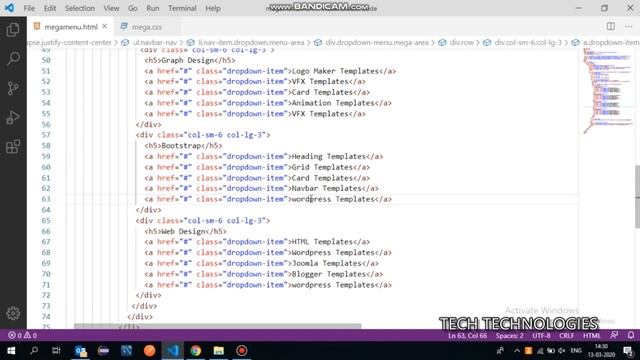Screen dimensions: 640x360
Task: Click UTF-8 encoding in status bar
Action: (541, 336)
